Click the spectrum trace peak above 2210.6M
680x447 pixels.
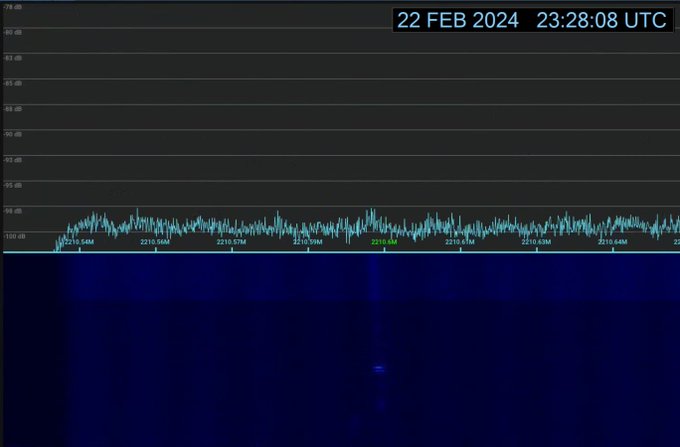[x=371, y=212]
